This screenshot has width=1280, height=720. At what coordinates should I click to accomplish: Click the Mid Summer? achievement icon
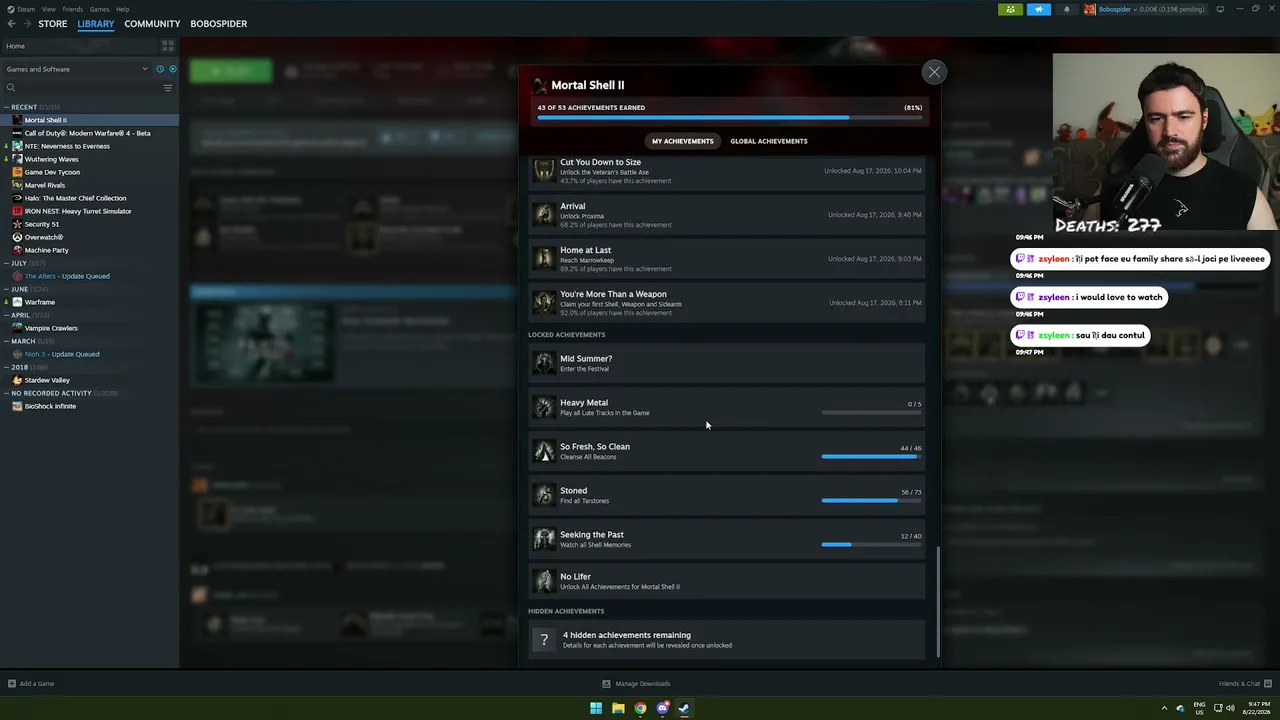(544, 363)
